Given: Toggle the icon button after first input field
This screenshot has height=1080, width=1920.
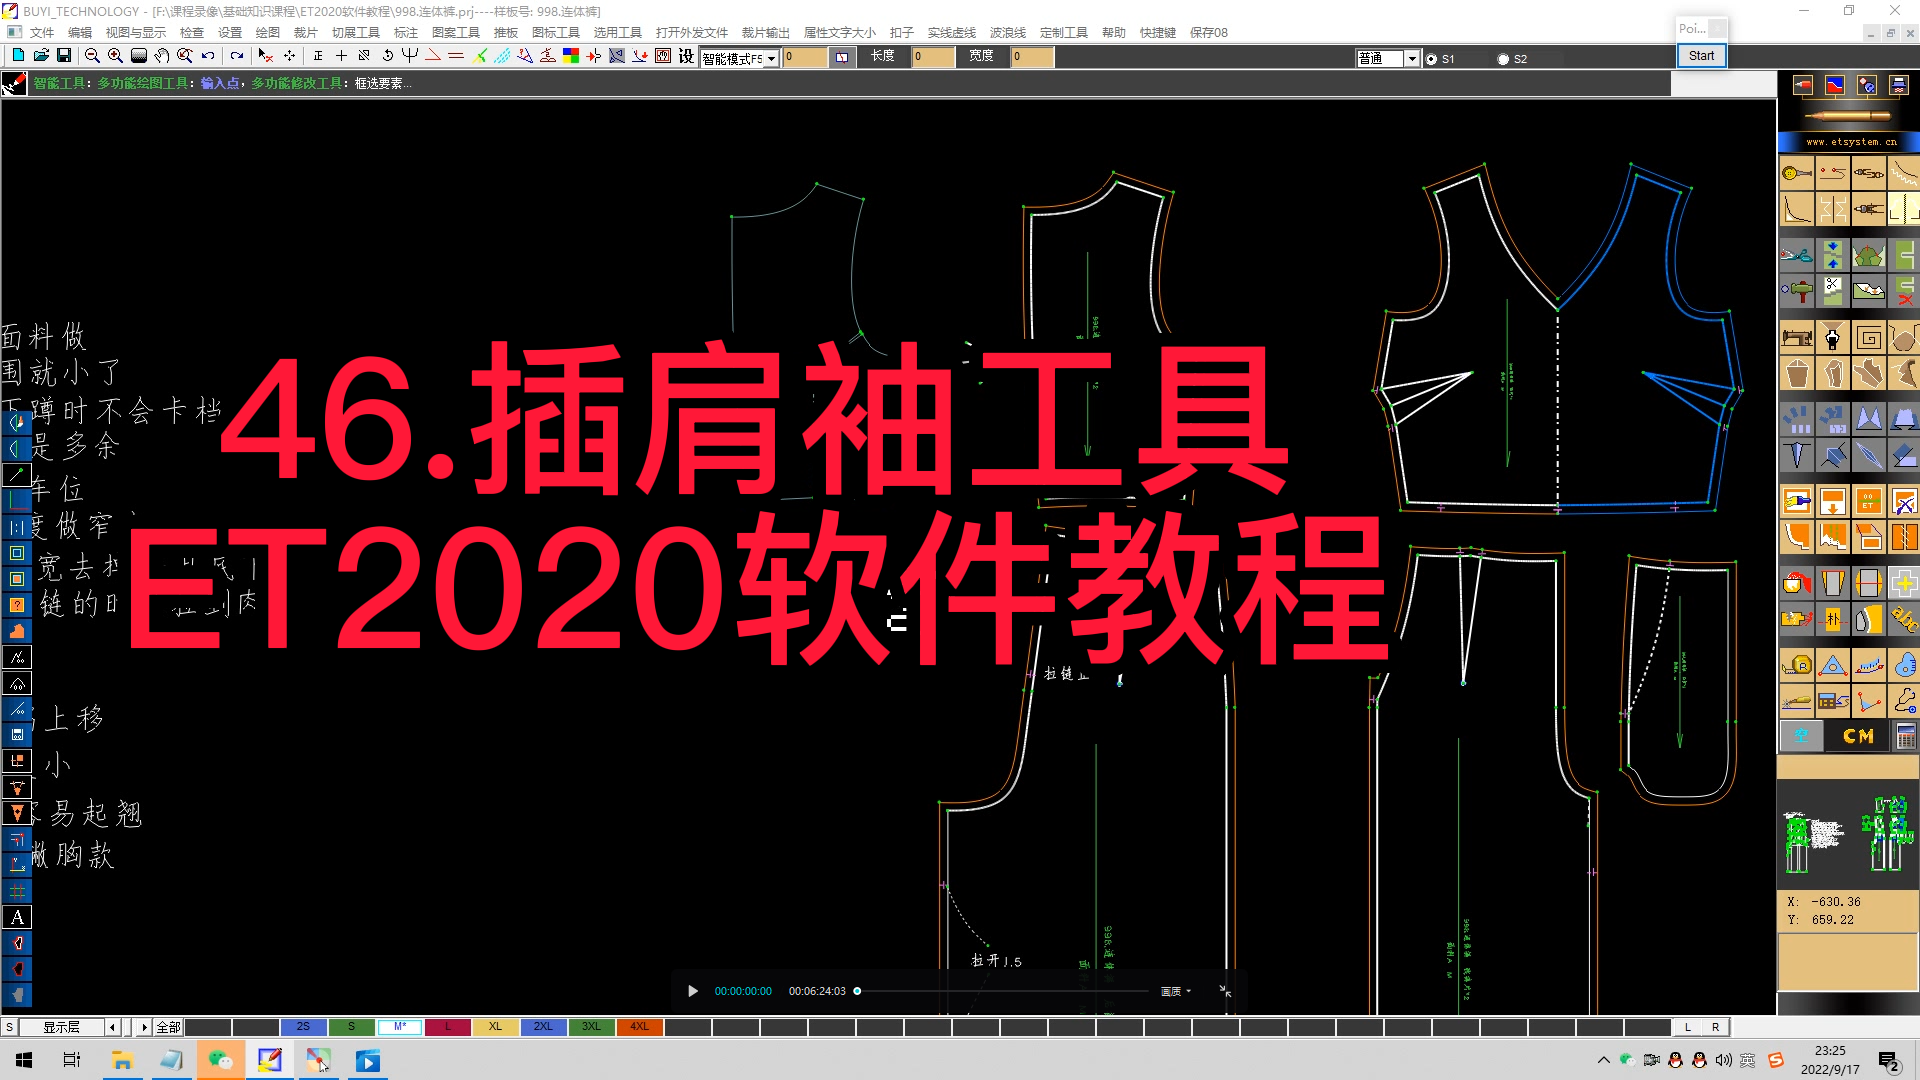Looking at the screenshot, I should (842, 57).
